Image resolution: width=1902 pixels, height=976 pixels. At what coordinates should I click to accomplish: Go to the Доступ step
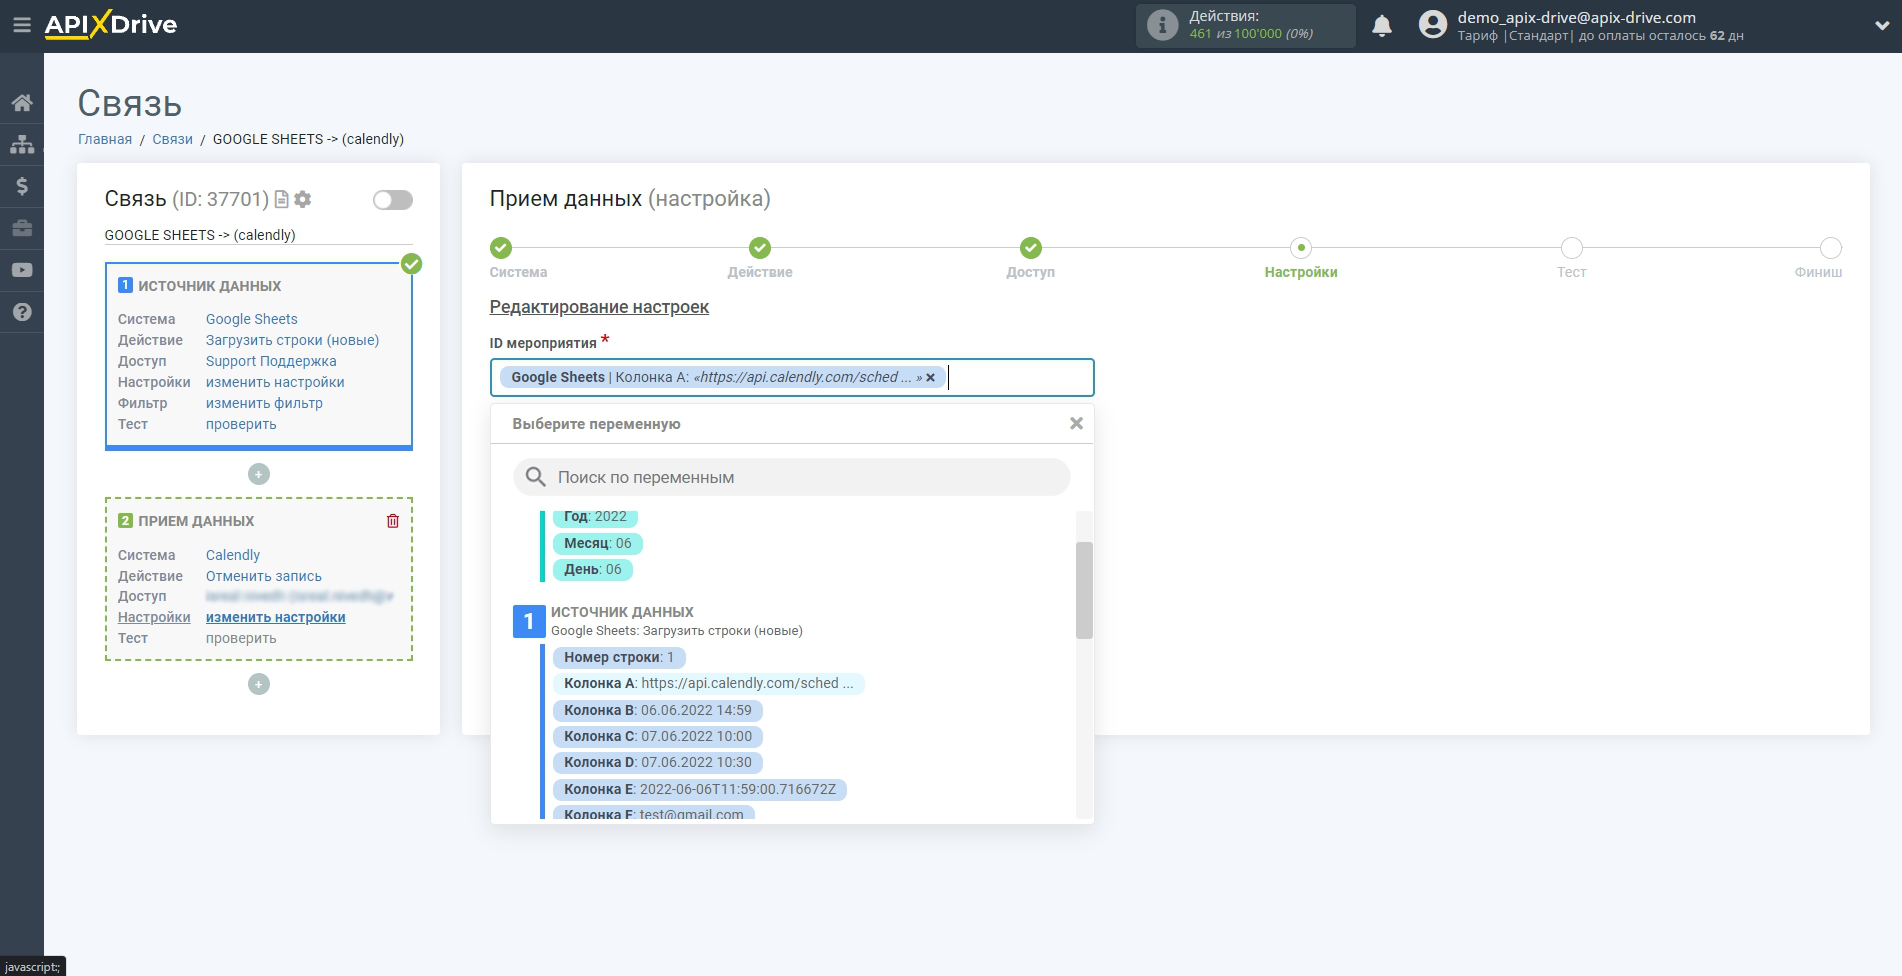tap(1031, 248)
